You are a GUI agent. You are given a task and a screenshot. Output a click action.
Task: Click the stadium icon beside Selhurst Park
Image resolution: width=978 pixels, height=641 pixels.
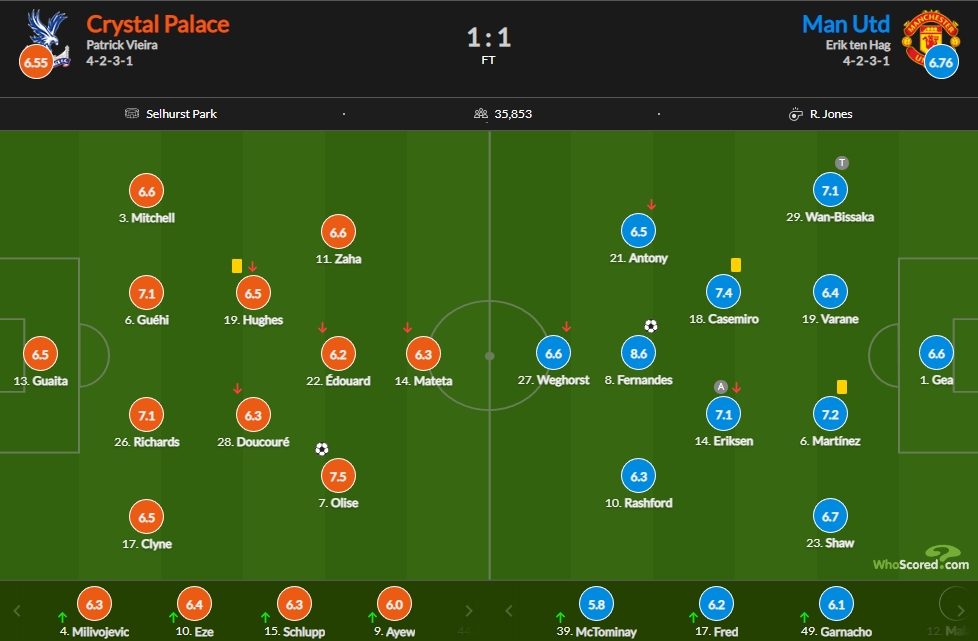click(x=132, y=113)
